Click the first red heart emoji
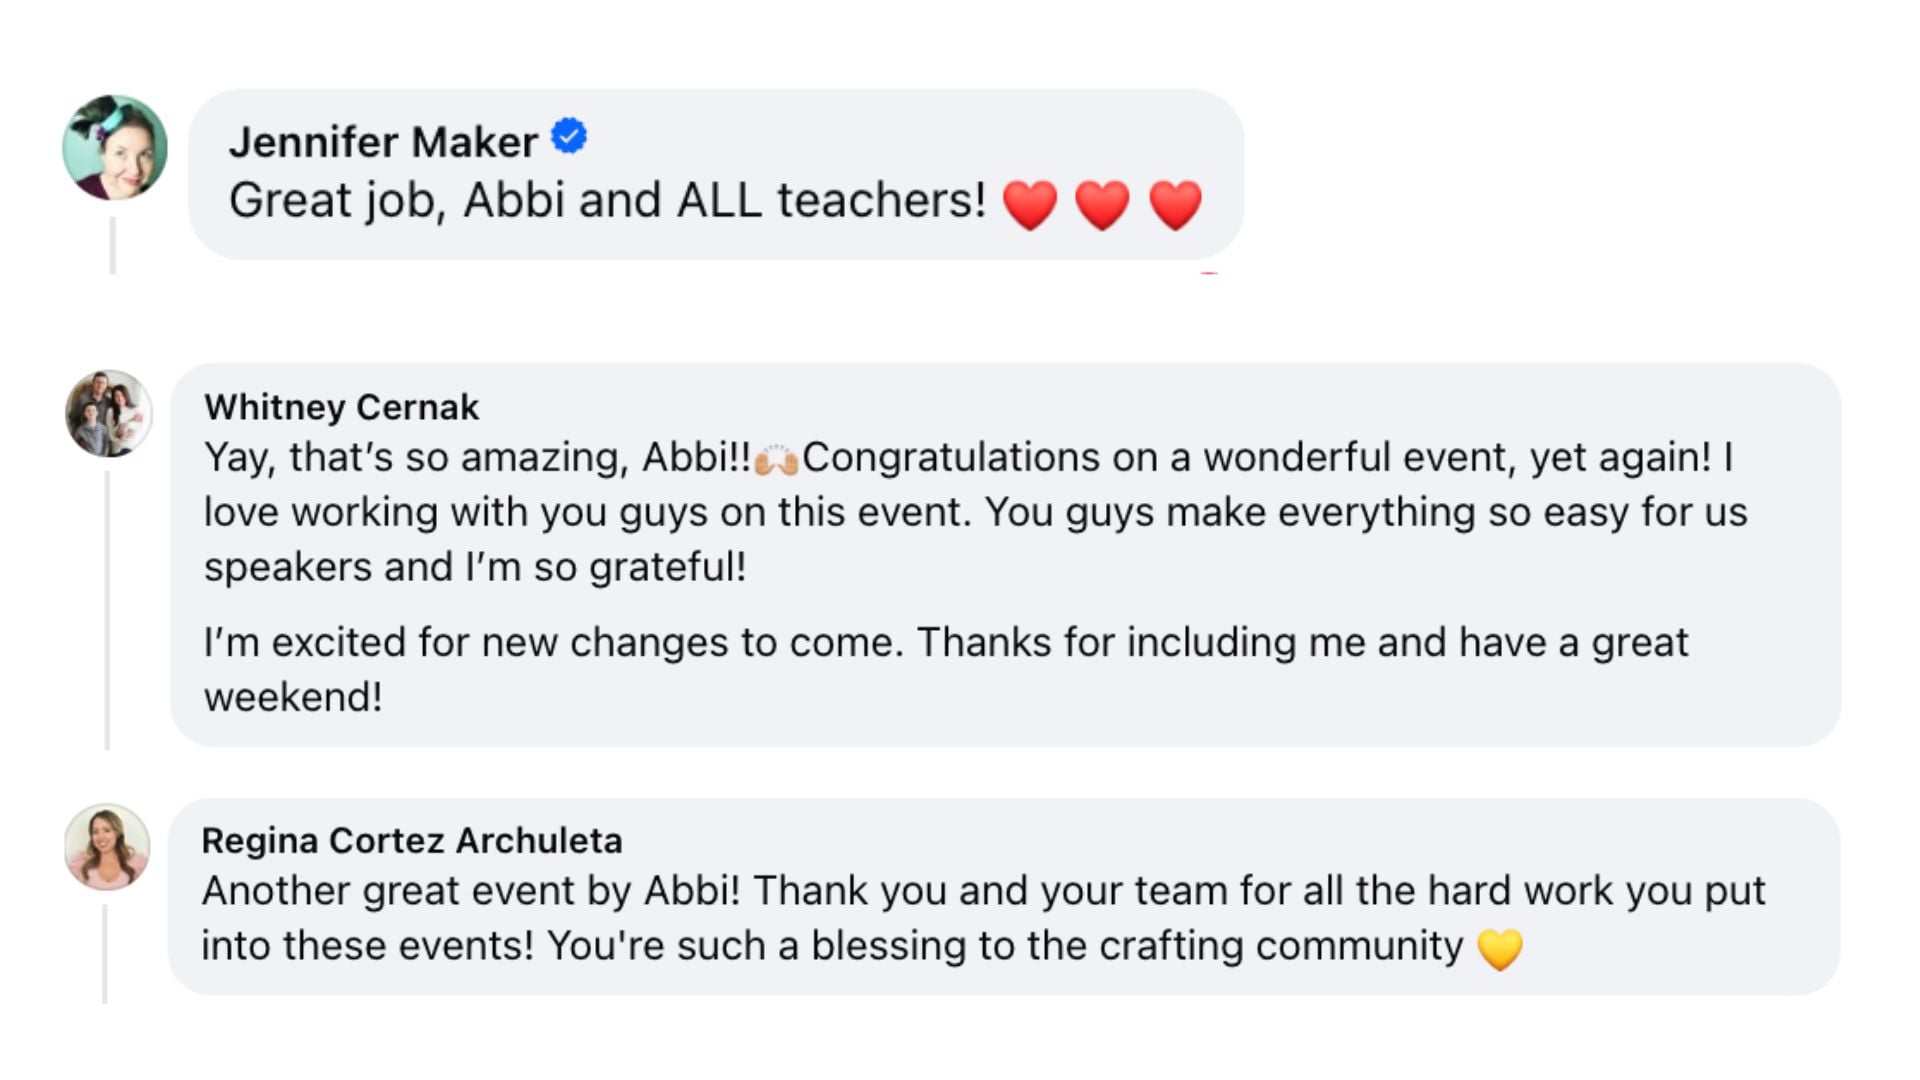The image size is (1920, 1080). [x=1029, y=205]
